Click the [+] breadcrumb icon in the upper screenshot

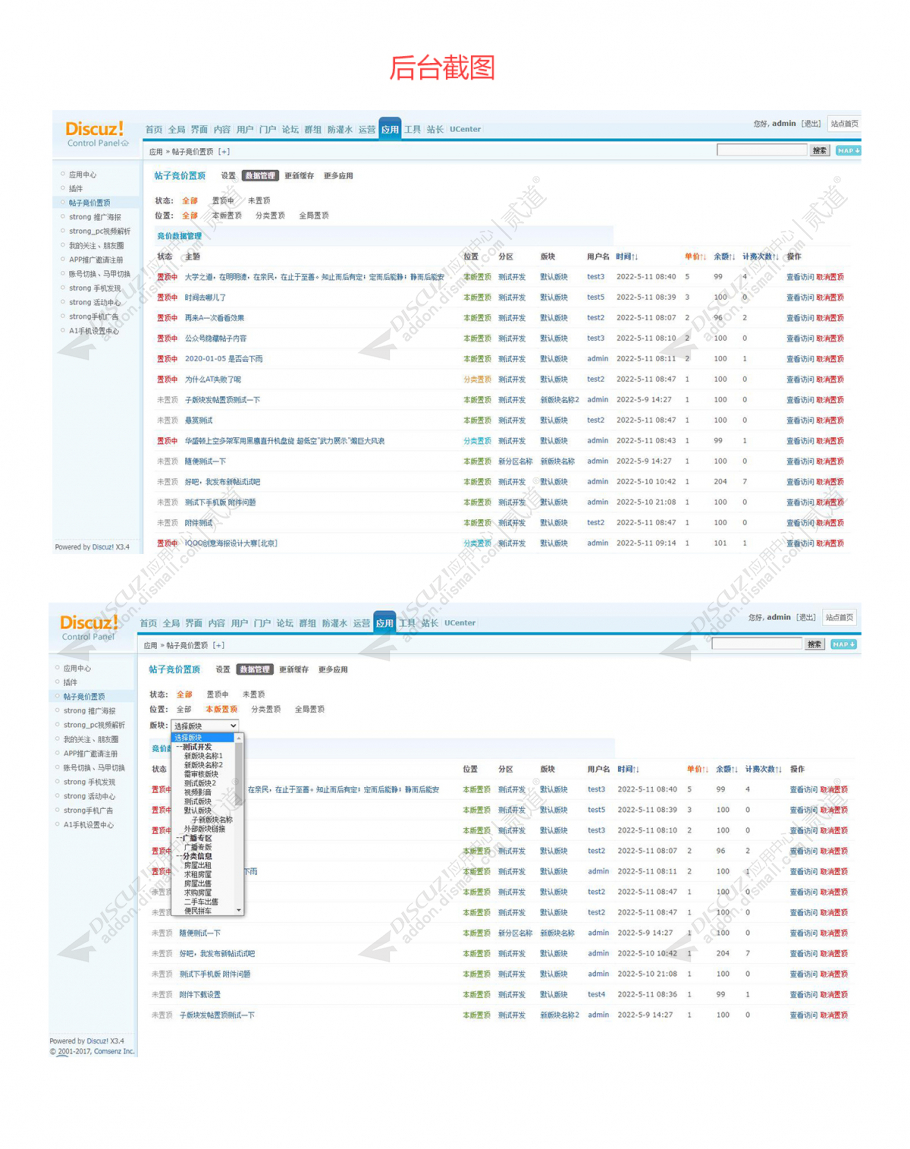coord(223,152)
